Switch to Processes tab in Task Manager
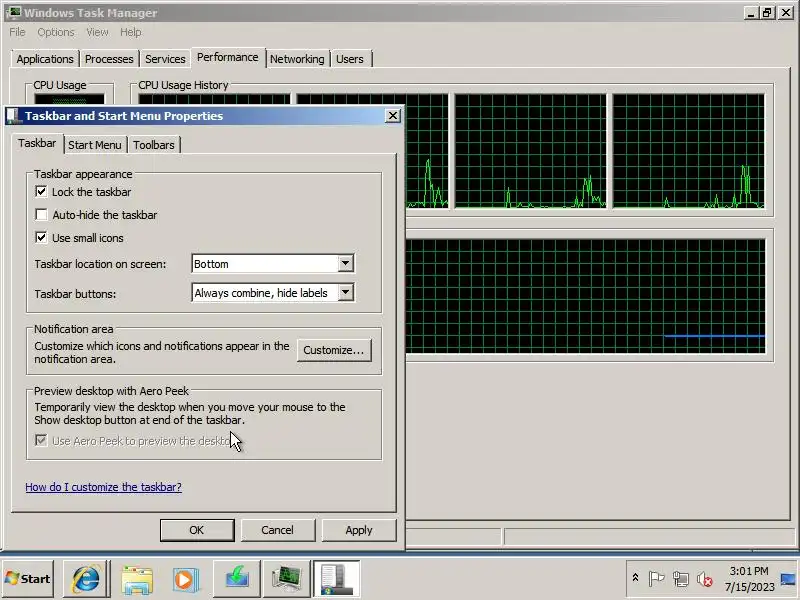Viewport: 800px width, 600px height. click(109, 59)
